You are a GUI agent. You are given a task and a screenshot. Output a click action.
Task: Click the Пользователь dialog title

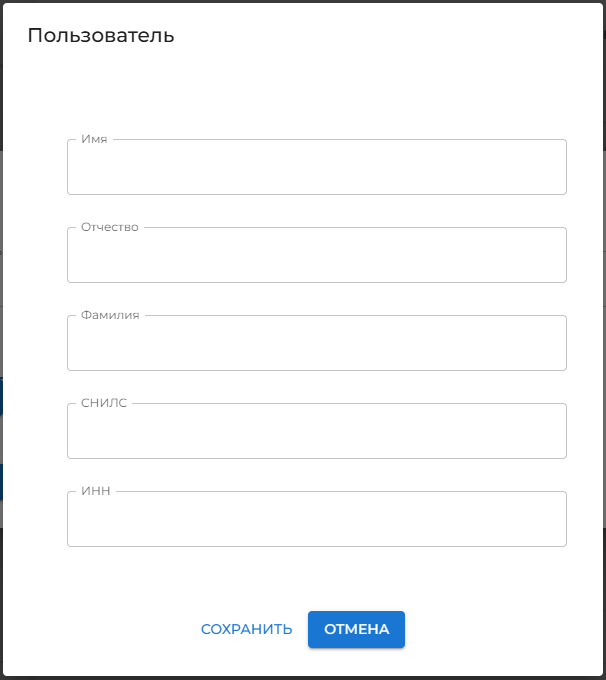(101, 36)
